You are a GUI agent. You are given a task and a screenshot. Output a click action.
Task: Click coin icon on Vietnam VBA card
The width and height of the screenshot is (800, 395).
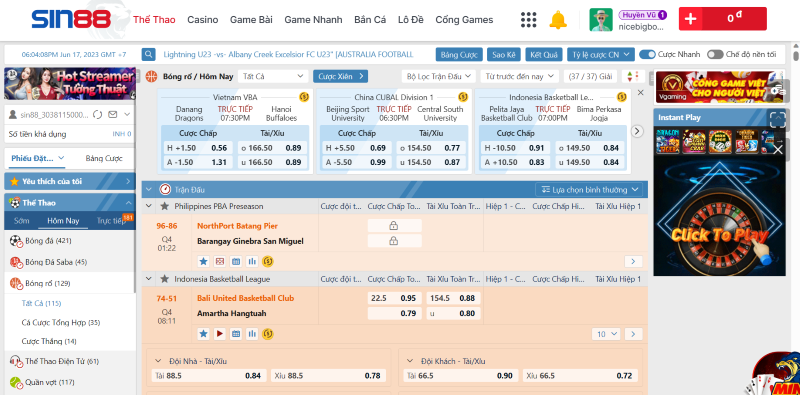304,96
